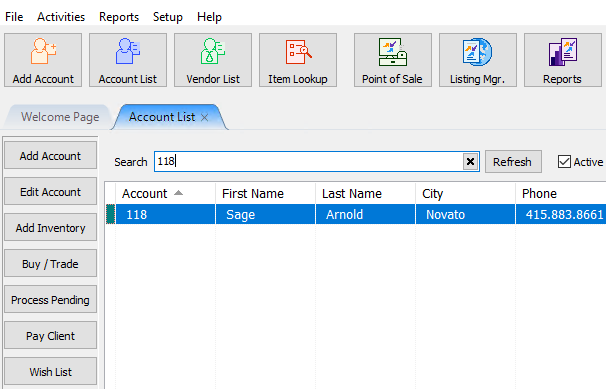Select the Arnold last name cell

click(x=366, y=214)
